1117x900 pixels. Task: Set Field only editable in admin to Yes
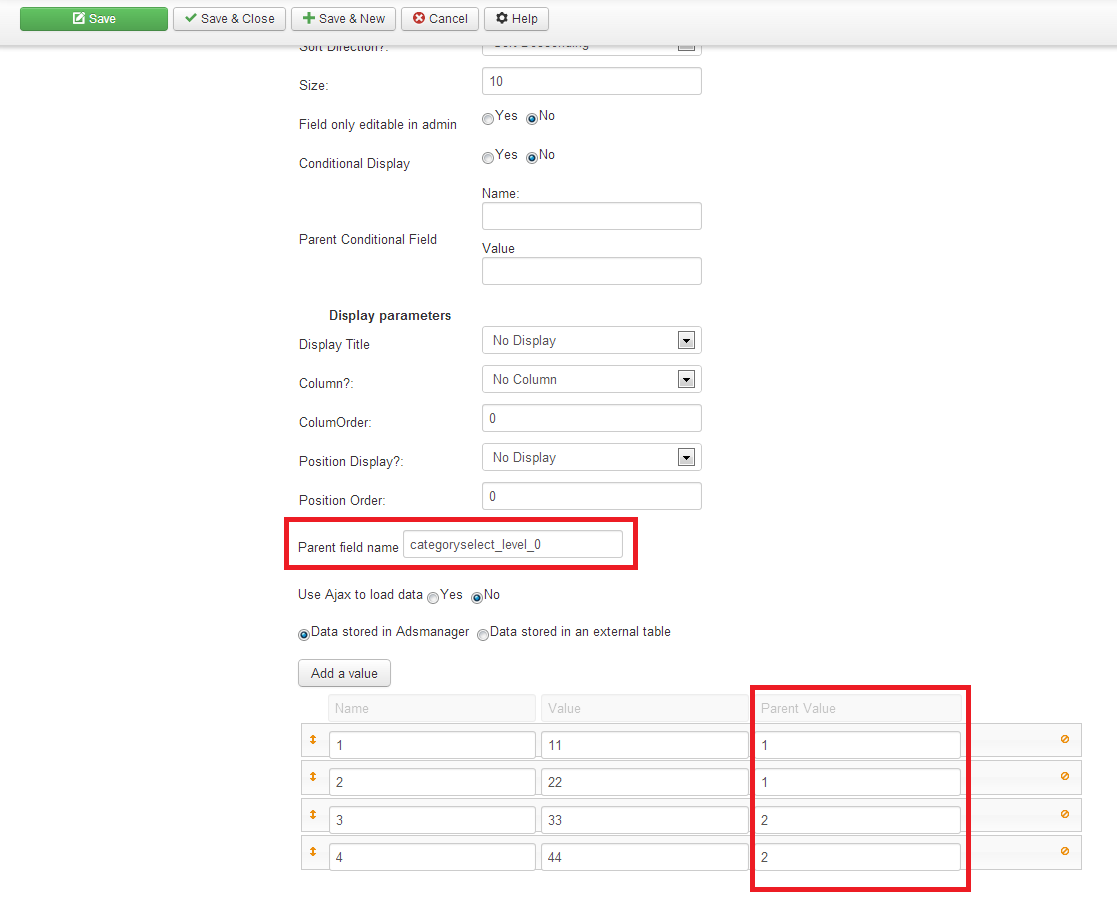(488, 119)
